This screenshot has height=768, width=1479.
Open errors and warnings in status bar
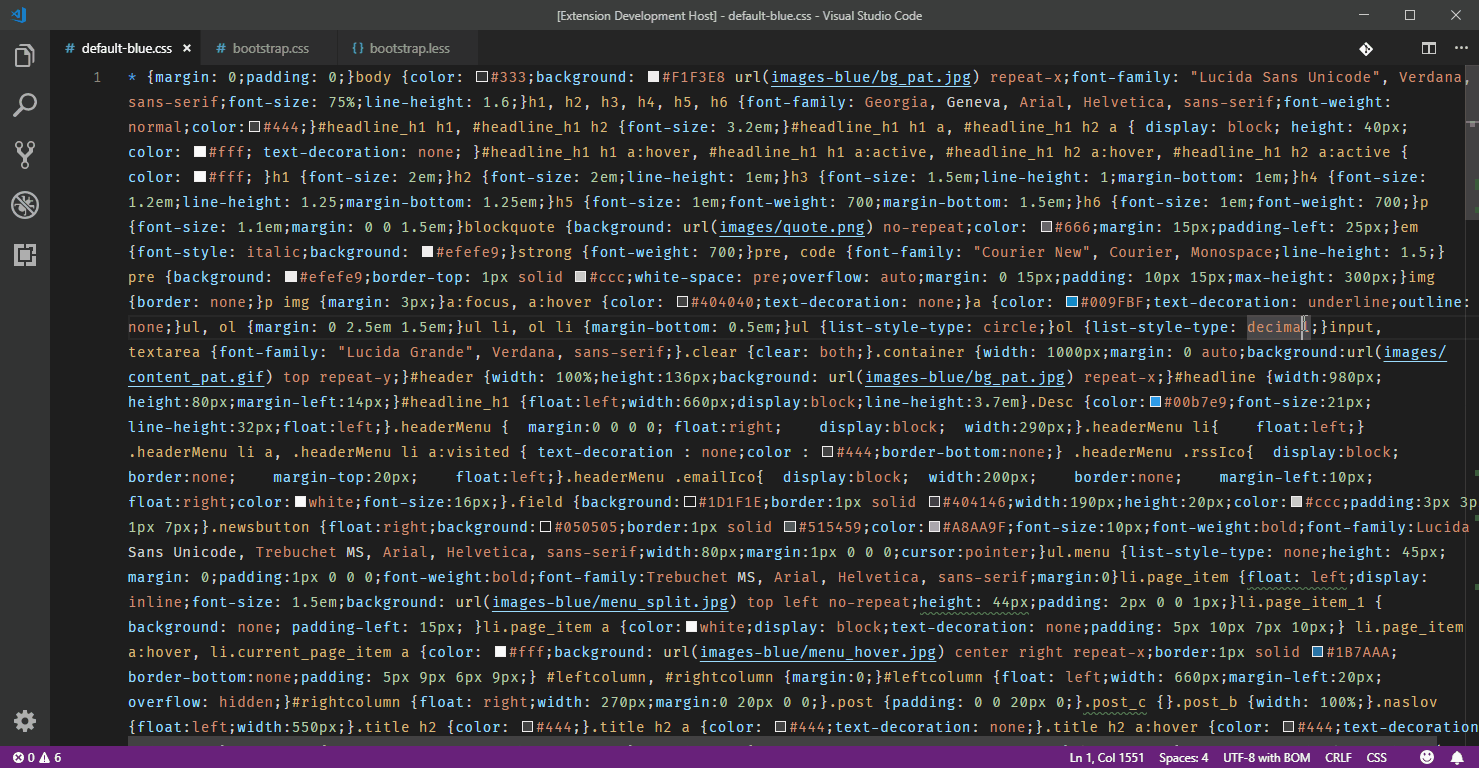tap(38, 757)
